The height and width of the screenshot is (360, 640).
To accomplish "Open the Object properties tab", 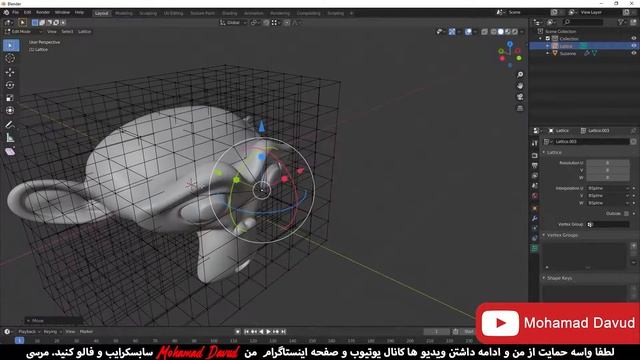I will pyautogui.click(x=535, y=208).
